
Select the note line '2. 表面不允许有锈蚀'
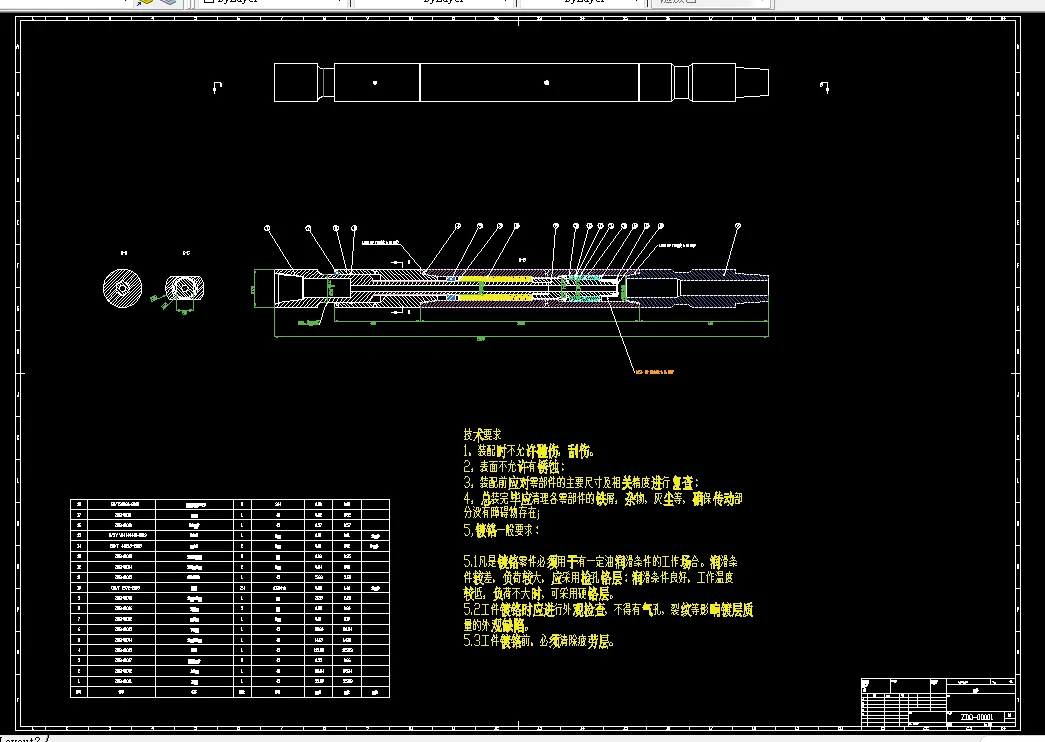coord(514,467)
